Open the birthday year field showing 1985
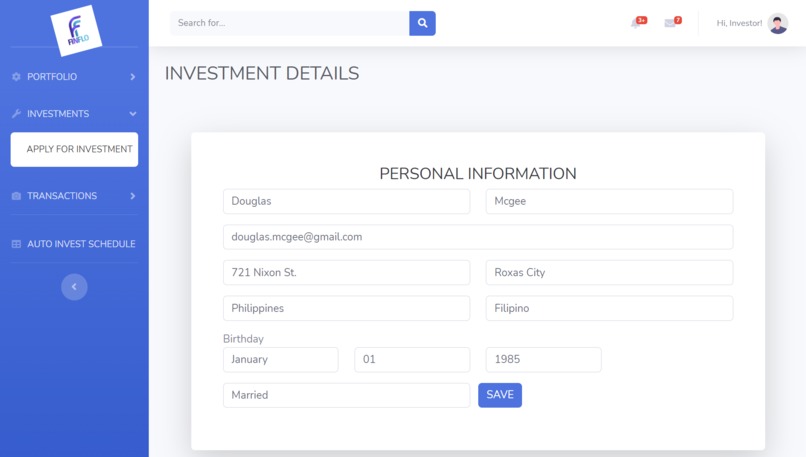 click(x=543, y=359)
